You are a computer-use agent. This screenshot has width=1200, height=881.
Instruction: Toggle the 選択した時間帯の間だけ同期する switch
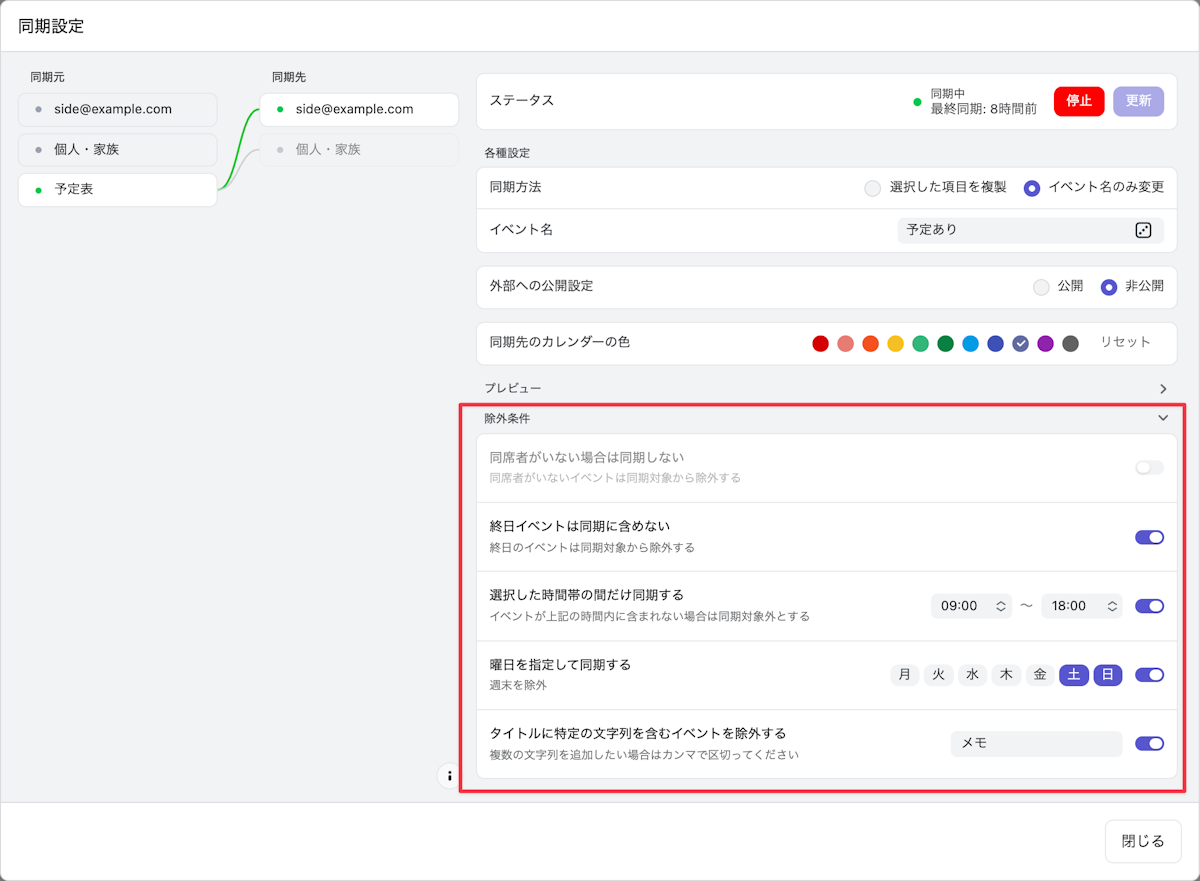coord(1149,606)
